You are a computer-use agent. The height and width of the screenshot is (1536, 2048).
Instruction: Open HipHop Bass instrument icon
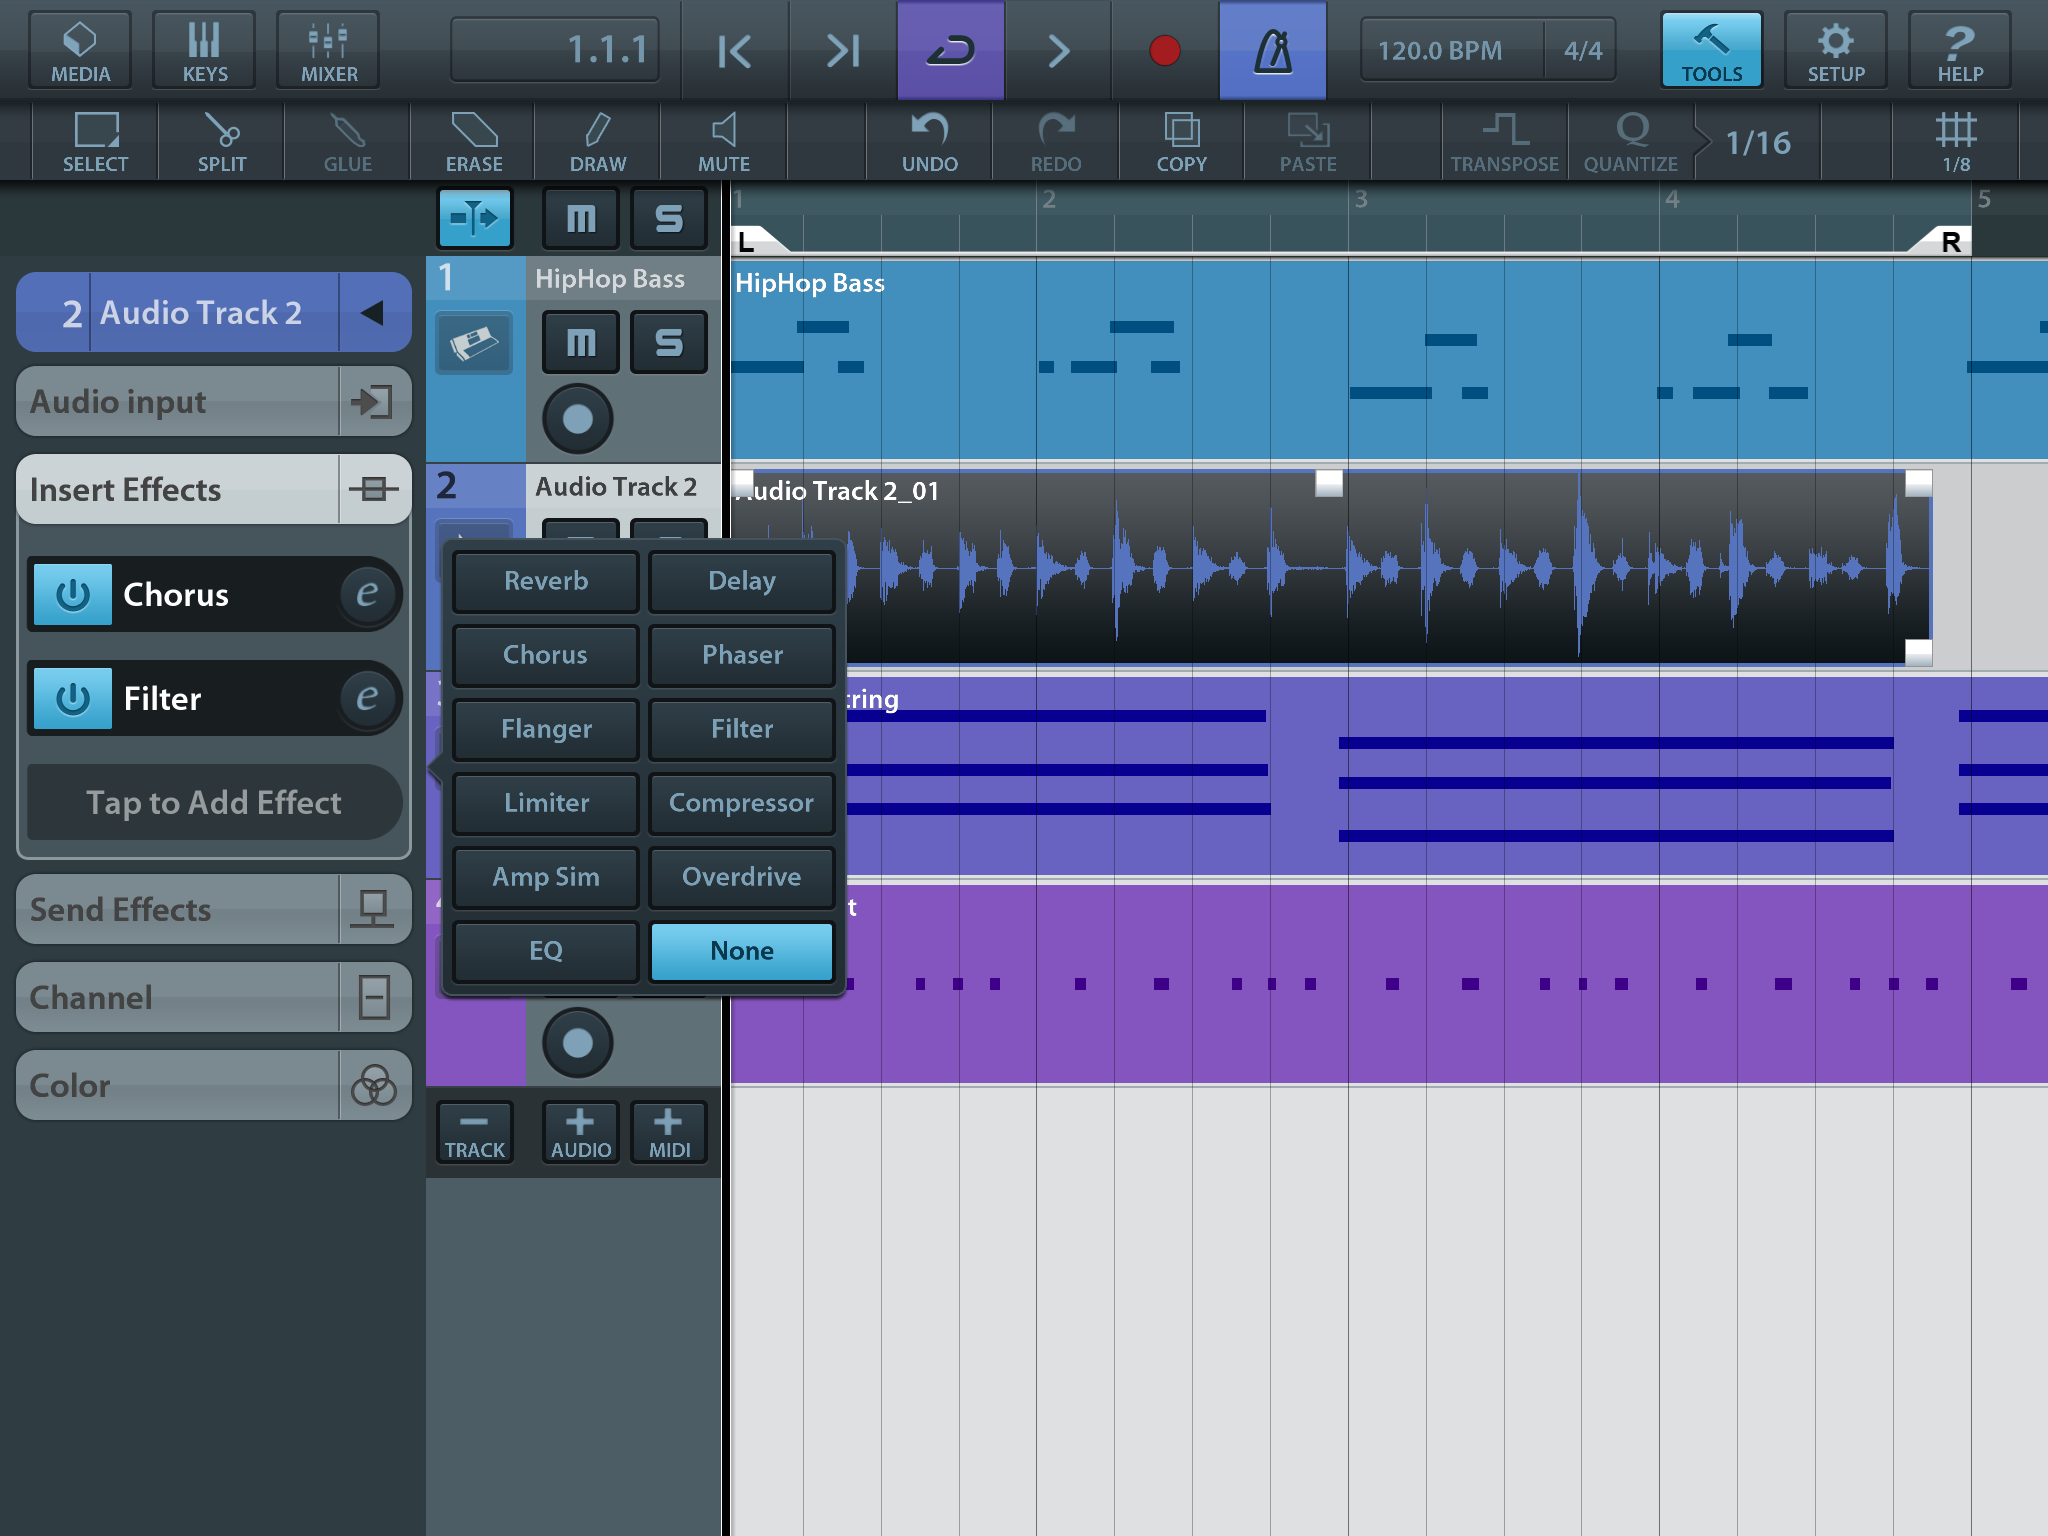click(x=475, y=343)
